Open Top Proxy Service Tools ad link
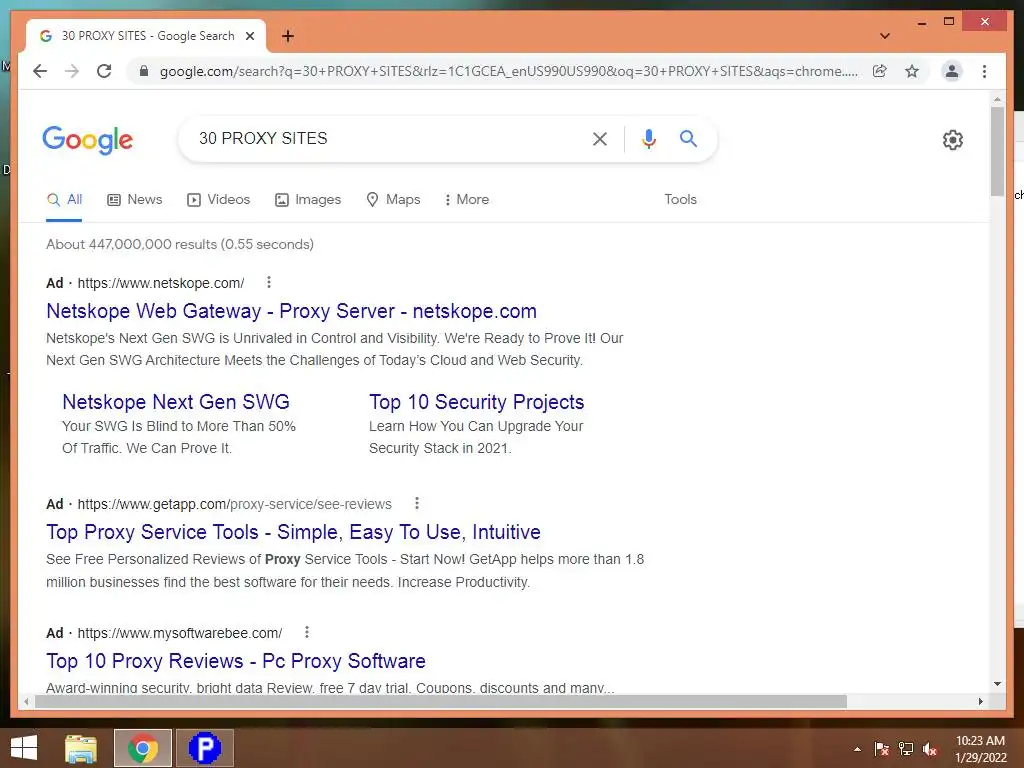The image size is (1024, 768). (293, 532)
